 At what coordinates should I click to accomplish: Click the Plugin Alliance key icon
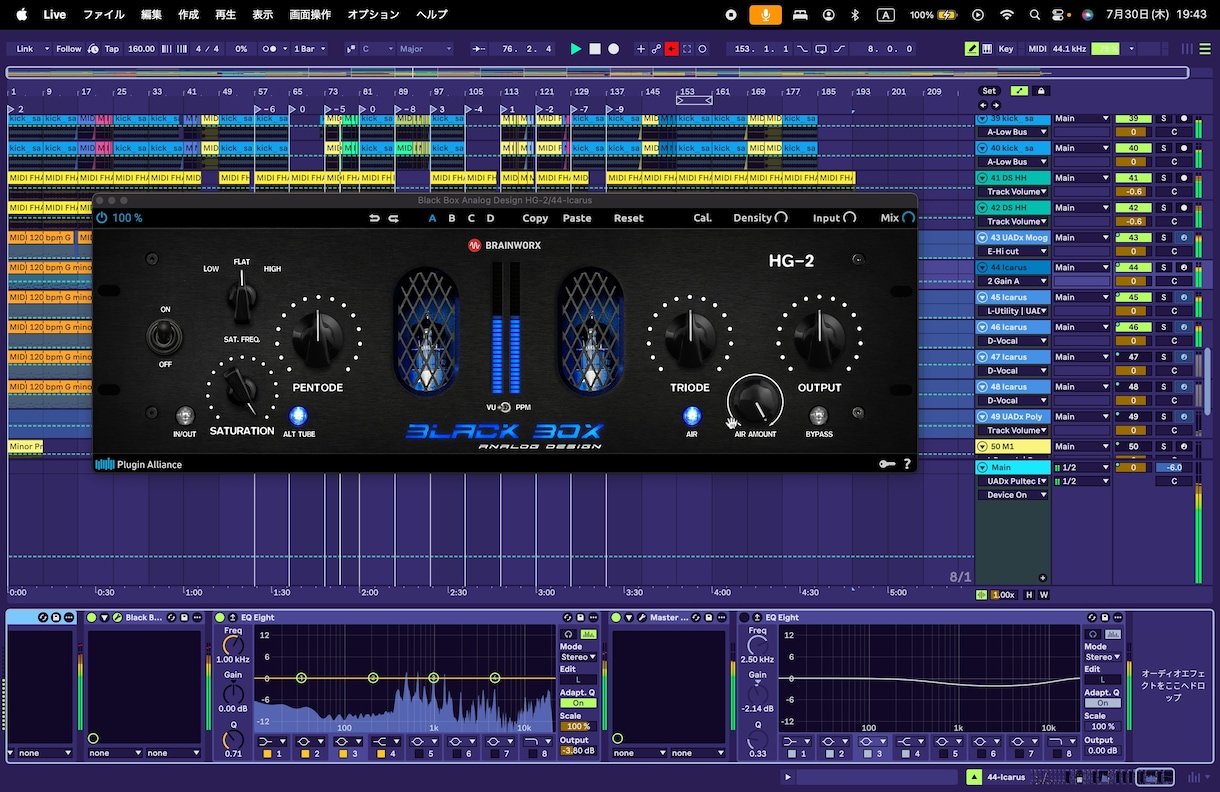tap(887, 464)
